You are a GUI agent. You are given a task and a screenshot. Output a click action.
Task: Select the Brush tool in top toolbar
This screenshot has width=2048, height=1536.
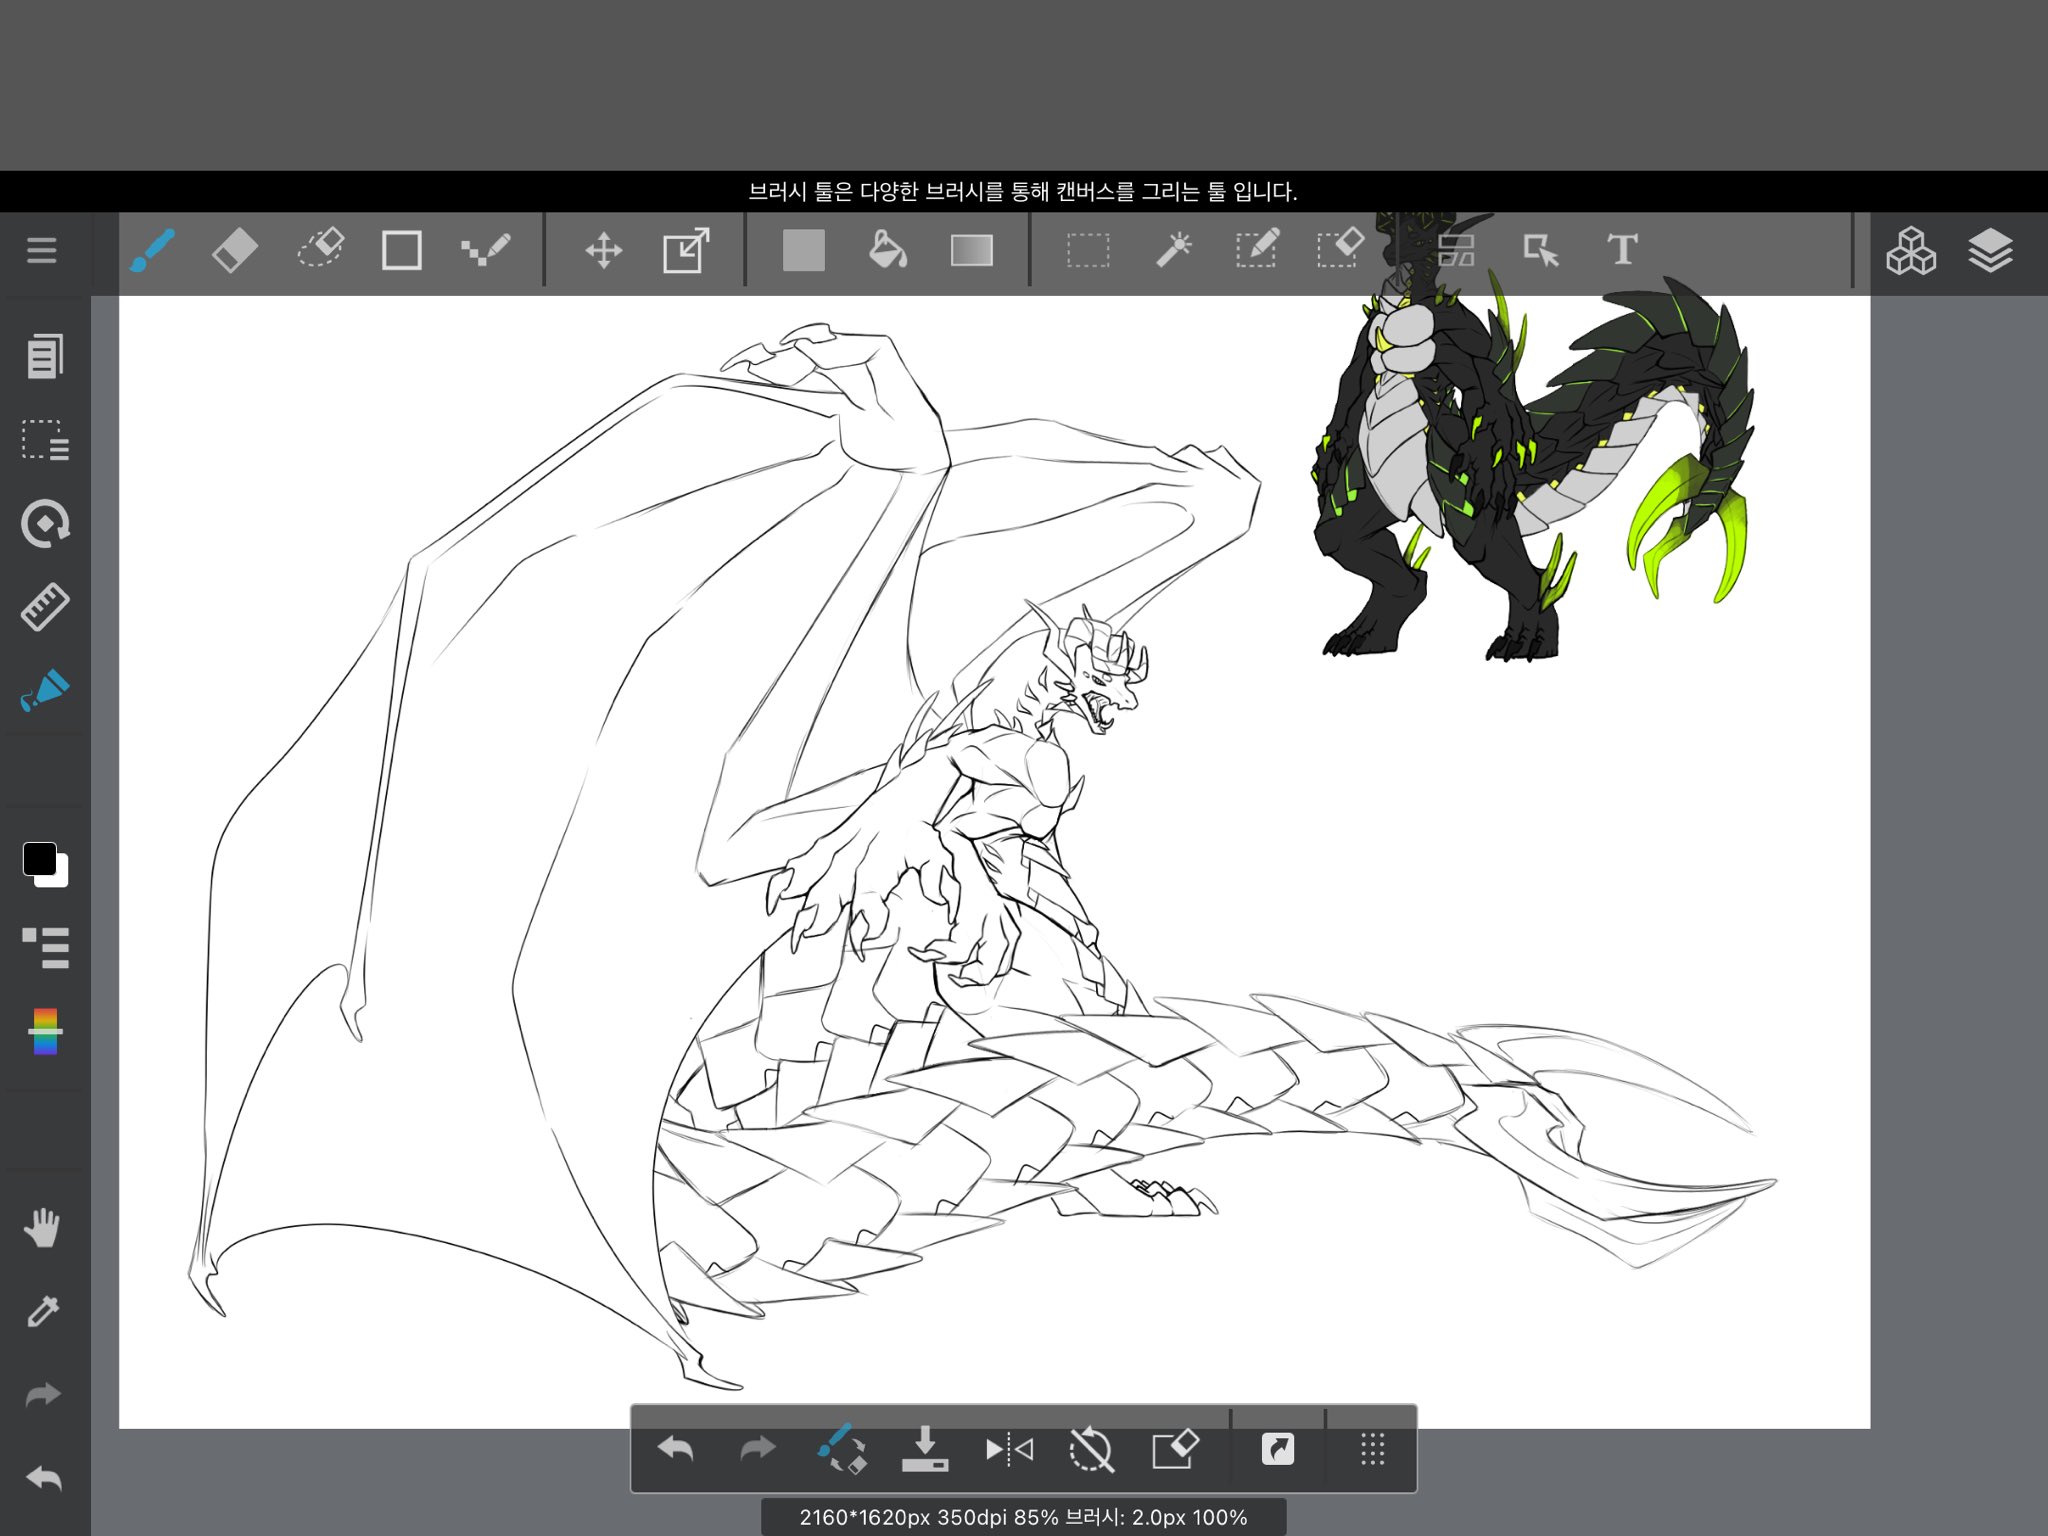152,250
